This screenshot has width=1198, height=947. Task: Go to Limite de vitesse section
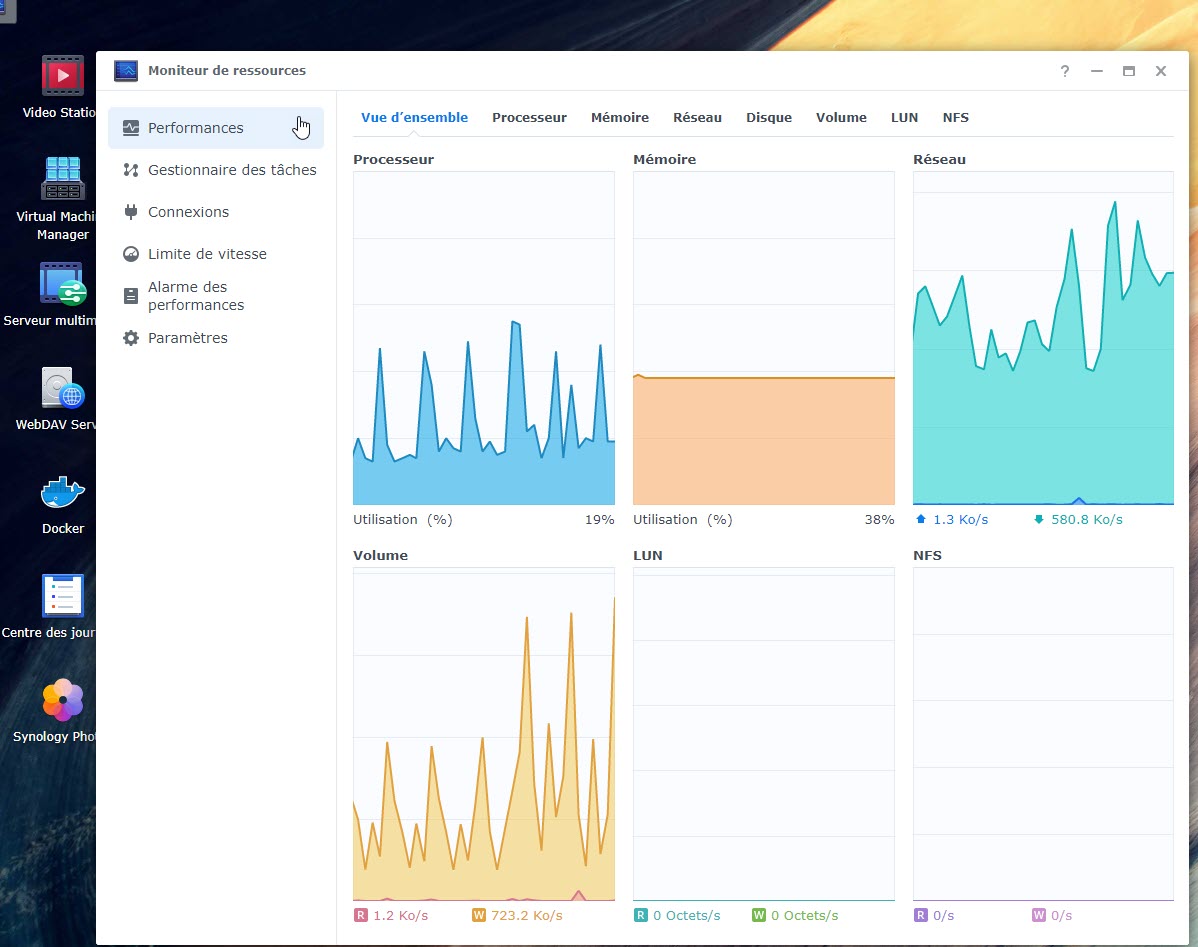(x=207, y=254)
